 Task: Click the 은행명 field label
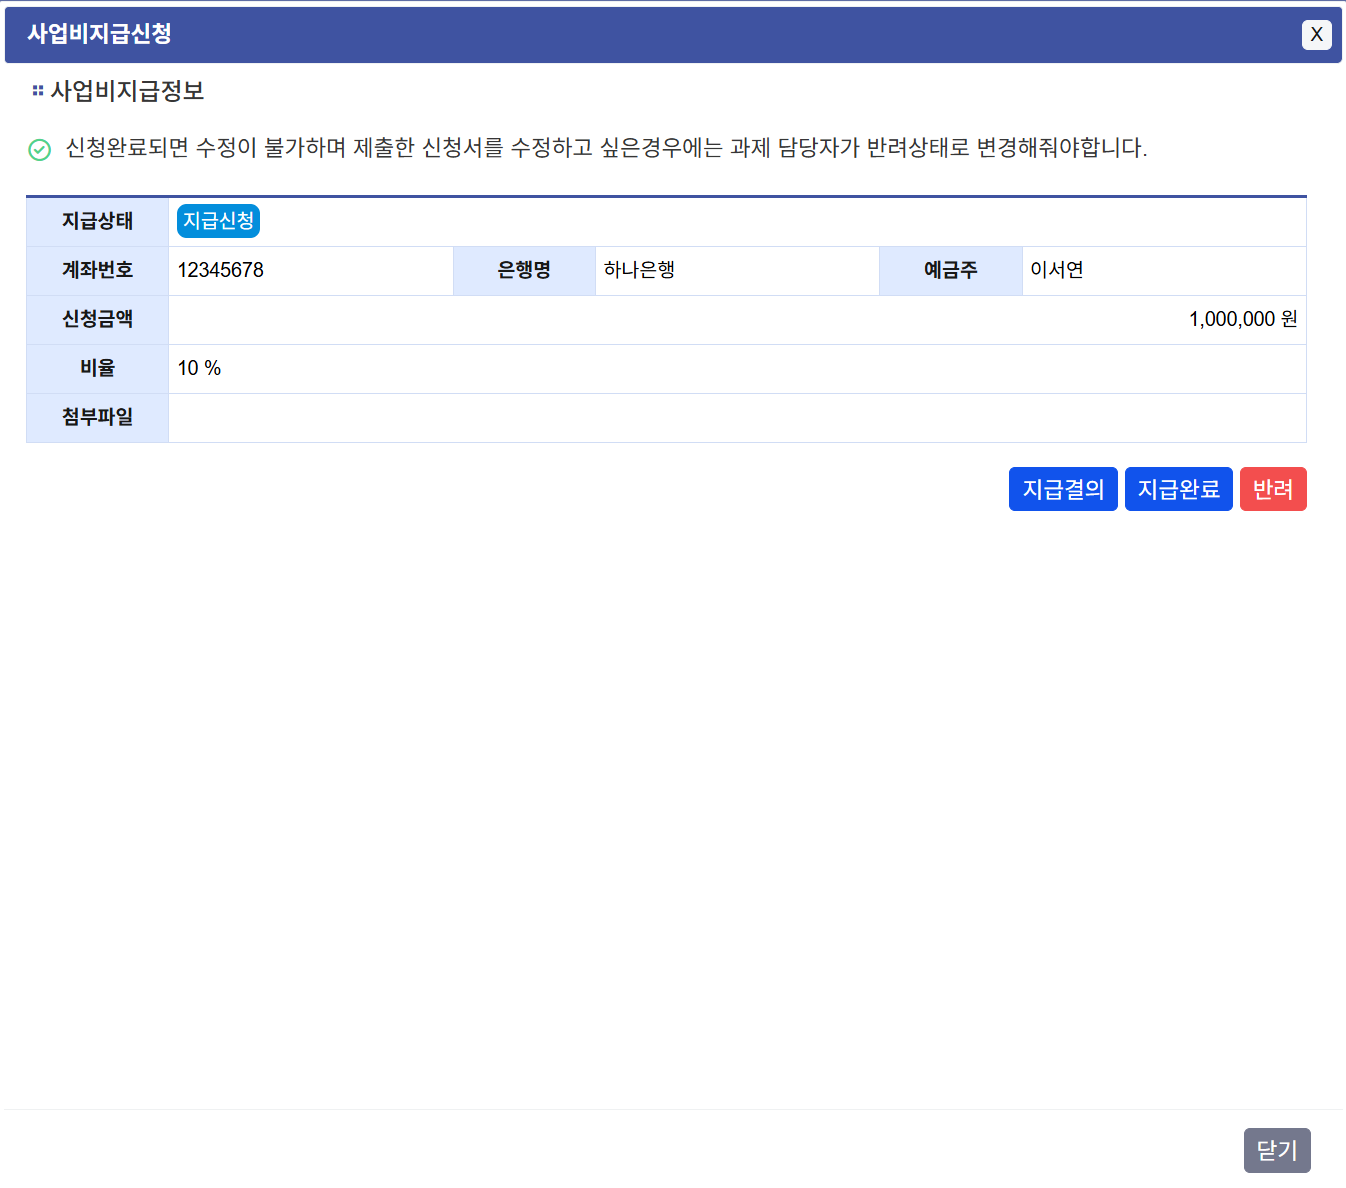[524, 270]
